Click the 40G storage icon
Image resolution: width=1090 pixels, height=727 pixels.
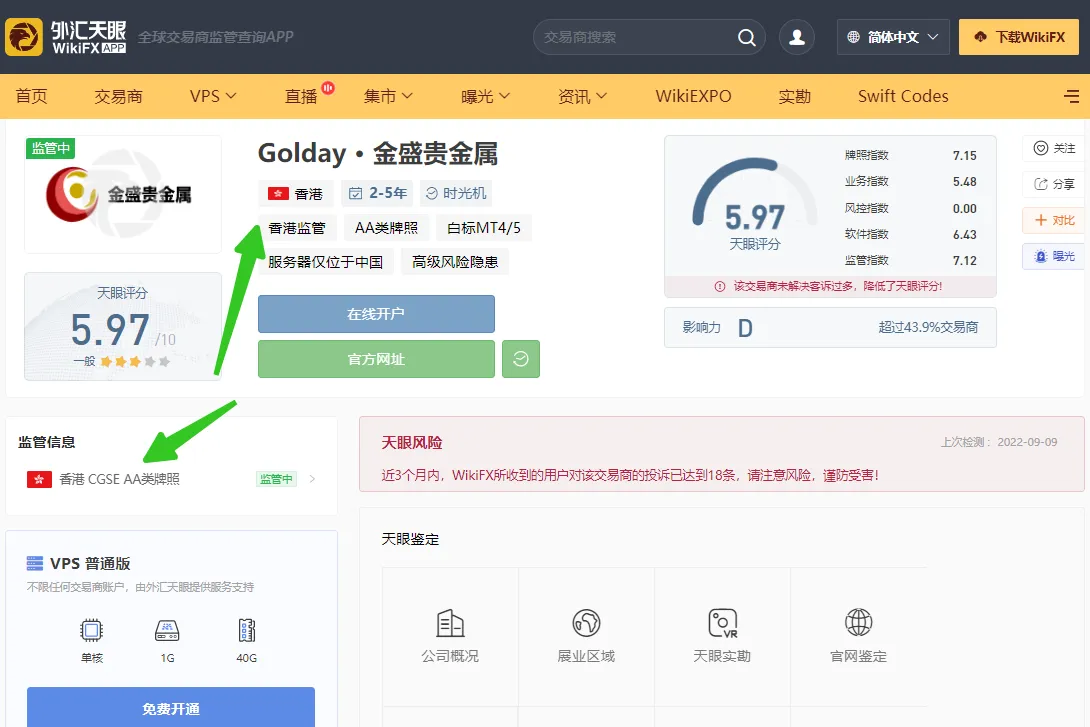click(x=247, y=630)
